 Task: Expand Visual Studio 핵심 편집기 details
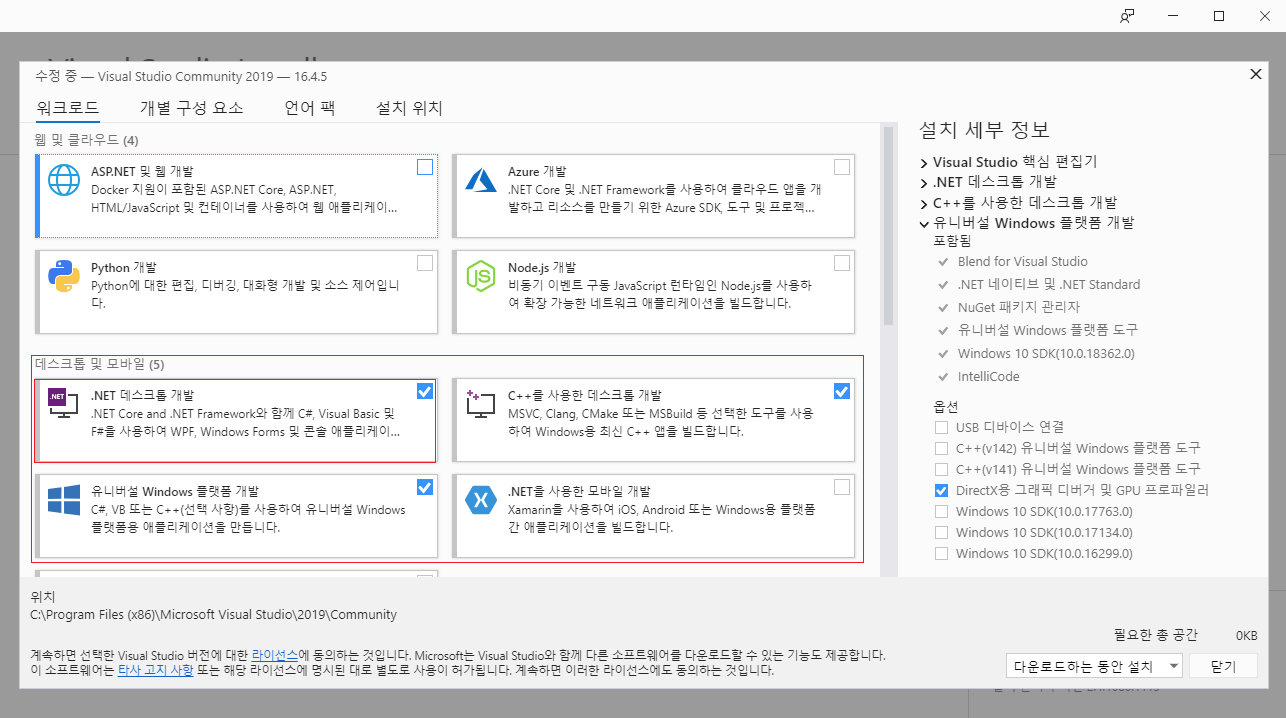[x=924, y=162]
